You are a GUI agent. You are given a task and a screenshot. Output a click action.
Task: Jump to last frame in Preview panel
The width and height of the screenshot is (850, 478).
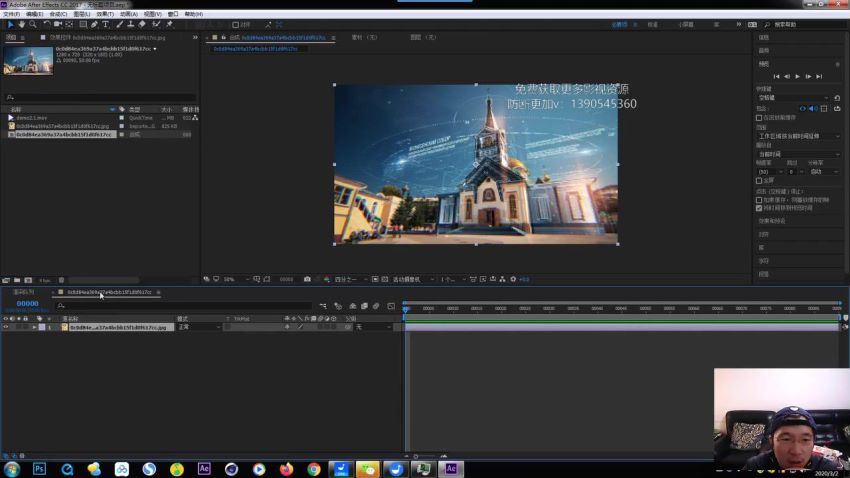[819, 76]
